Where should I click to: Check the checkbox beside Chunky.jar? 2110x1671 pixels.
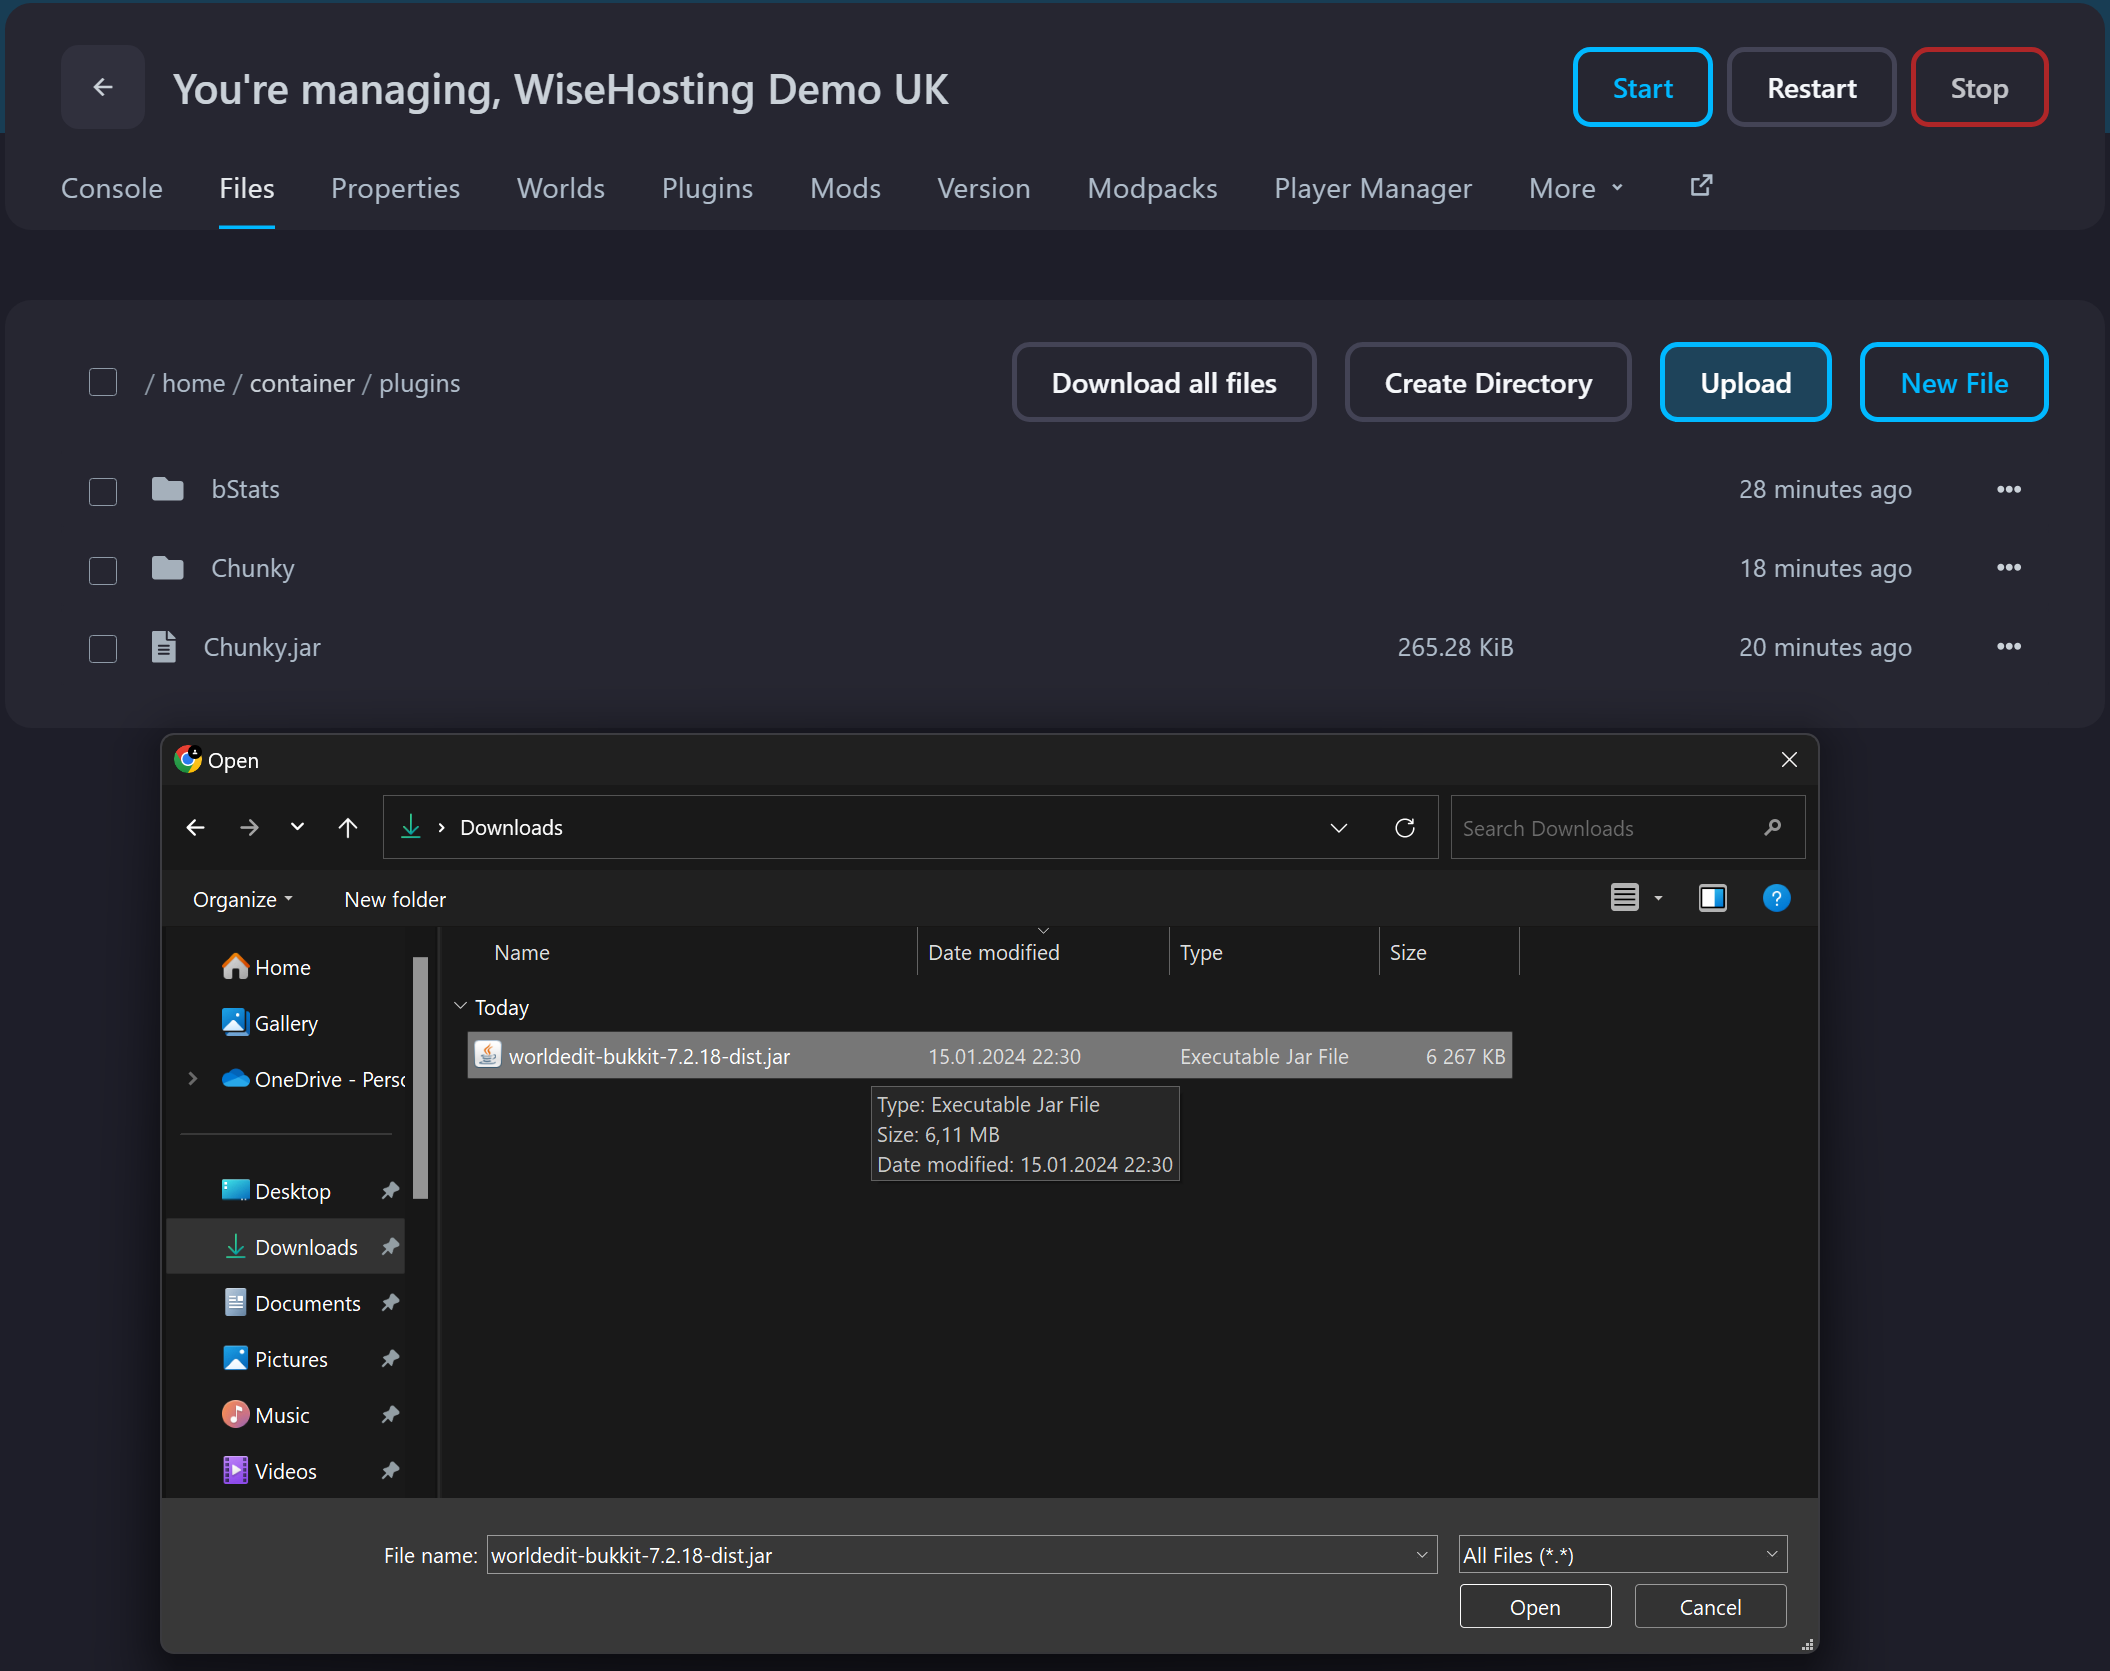(x=103, y=648)
